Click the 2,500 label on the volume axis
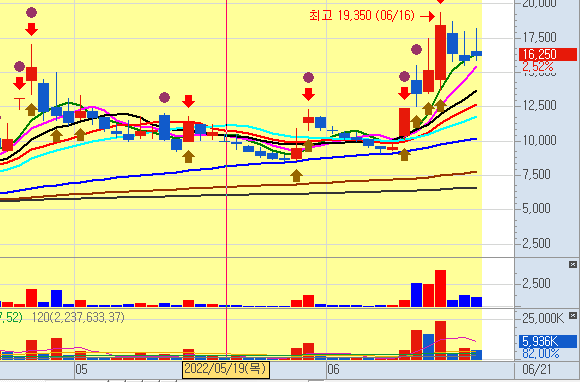Image resolution: width=580 pixels, height=382 pixels. (536, 284)
